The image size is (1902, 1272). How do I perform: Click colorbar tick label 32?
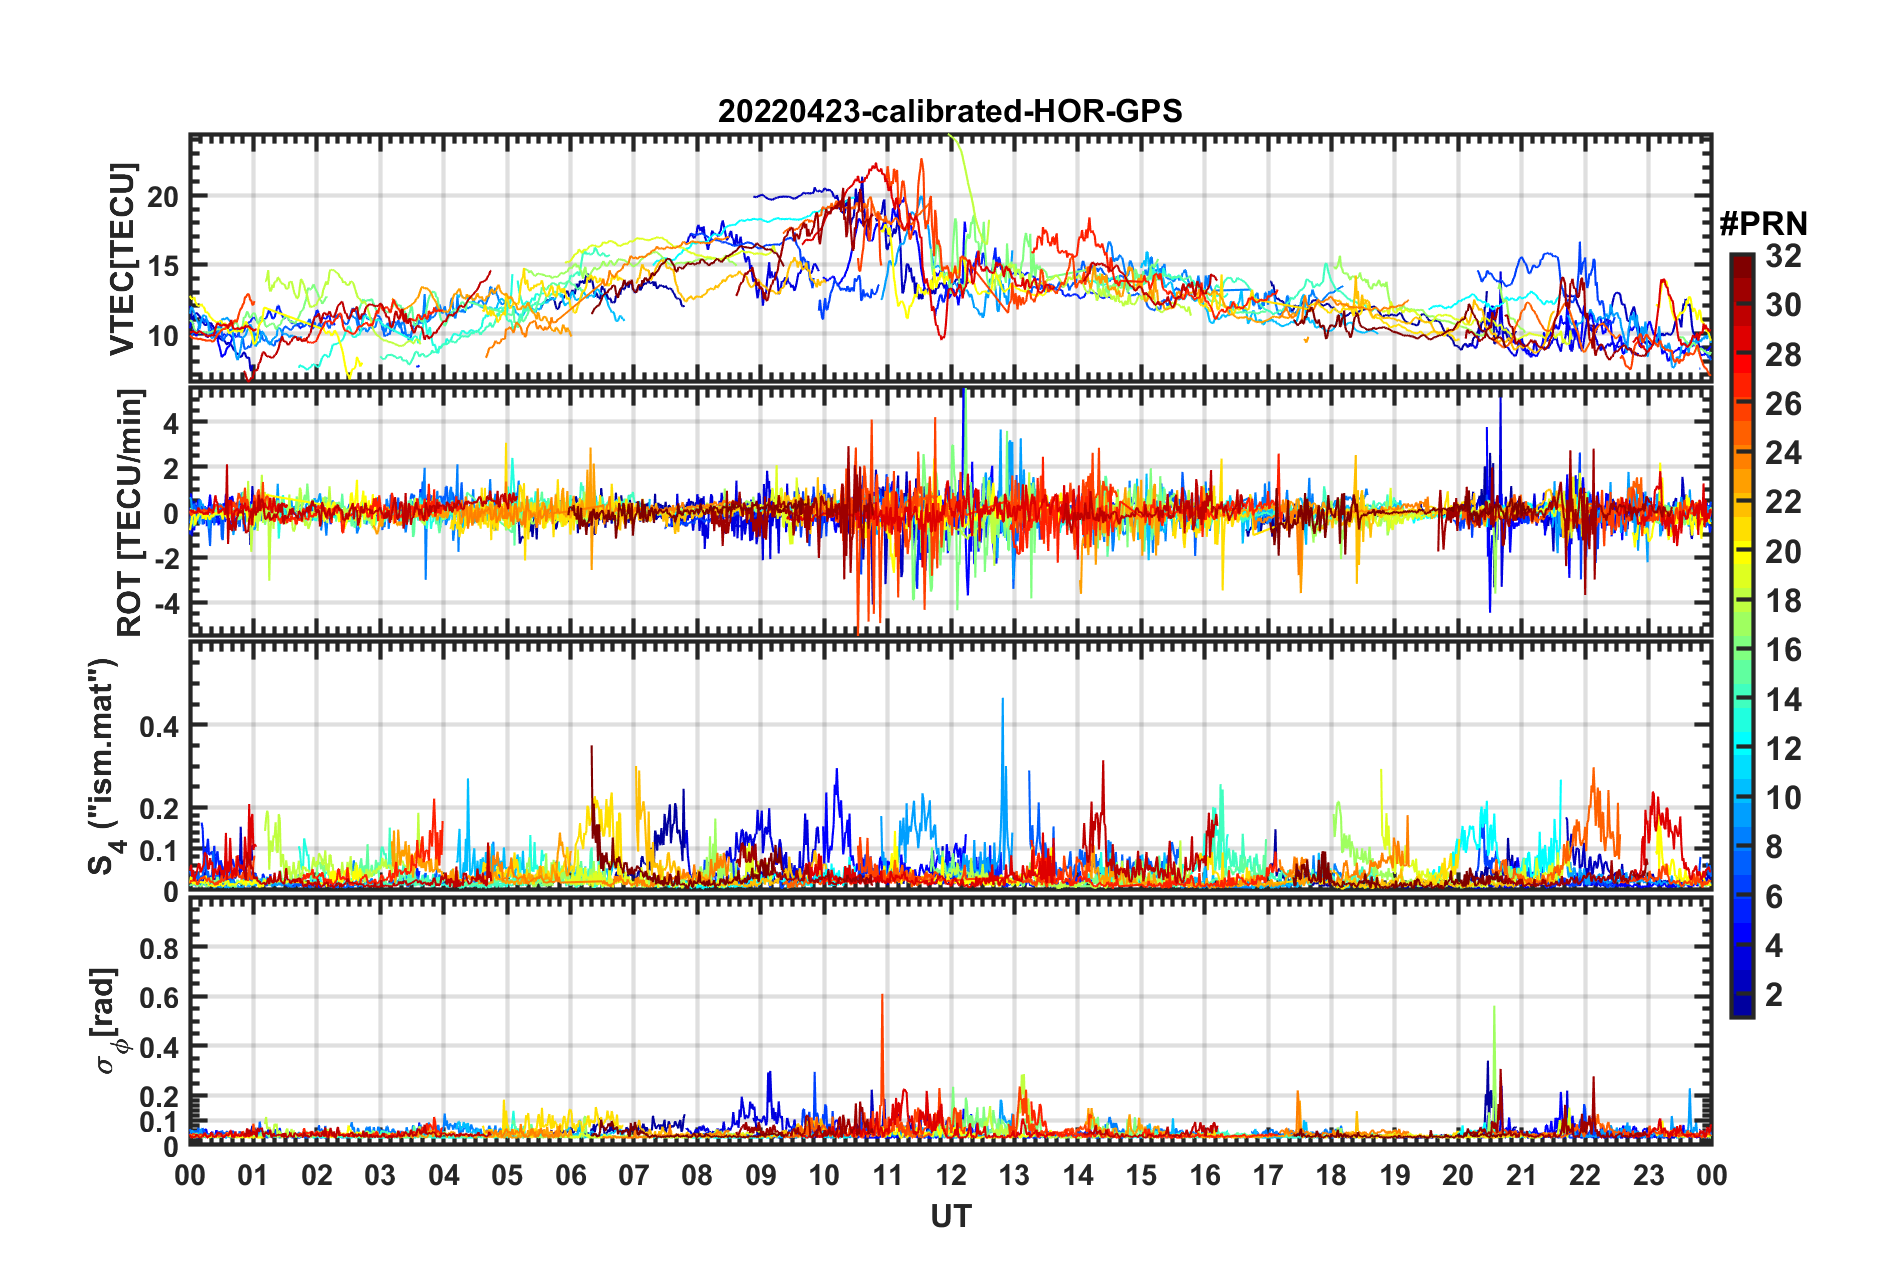pyautogui.click(x=1783, y=256)
